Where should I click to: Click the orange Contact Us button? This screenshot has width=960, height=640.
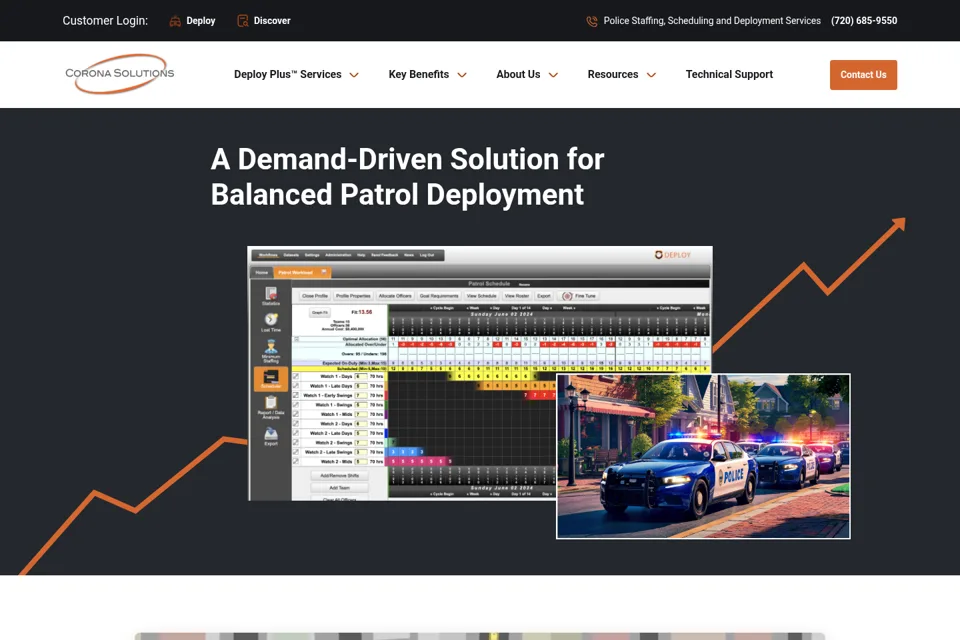(863, 75)
